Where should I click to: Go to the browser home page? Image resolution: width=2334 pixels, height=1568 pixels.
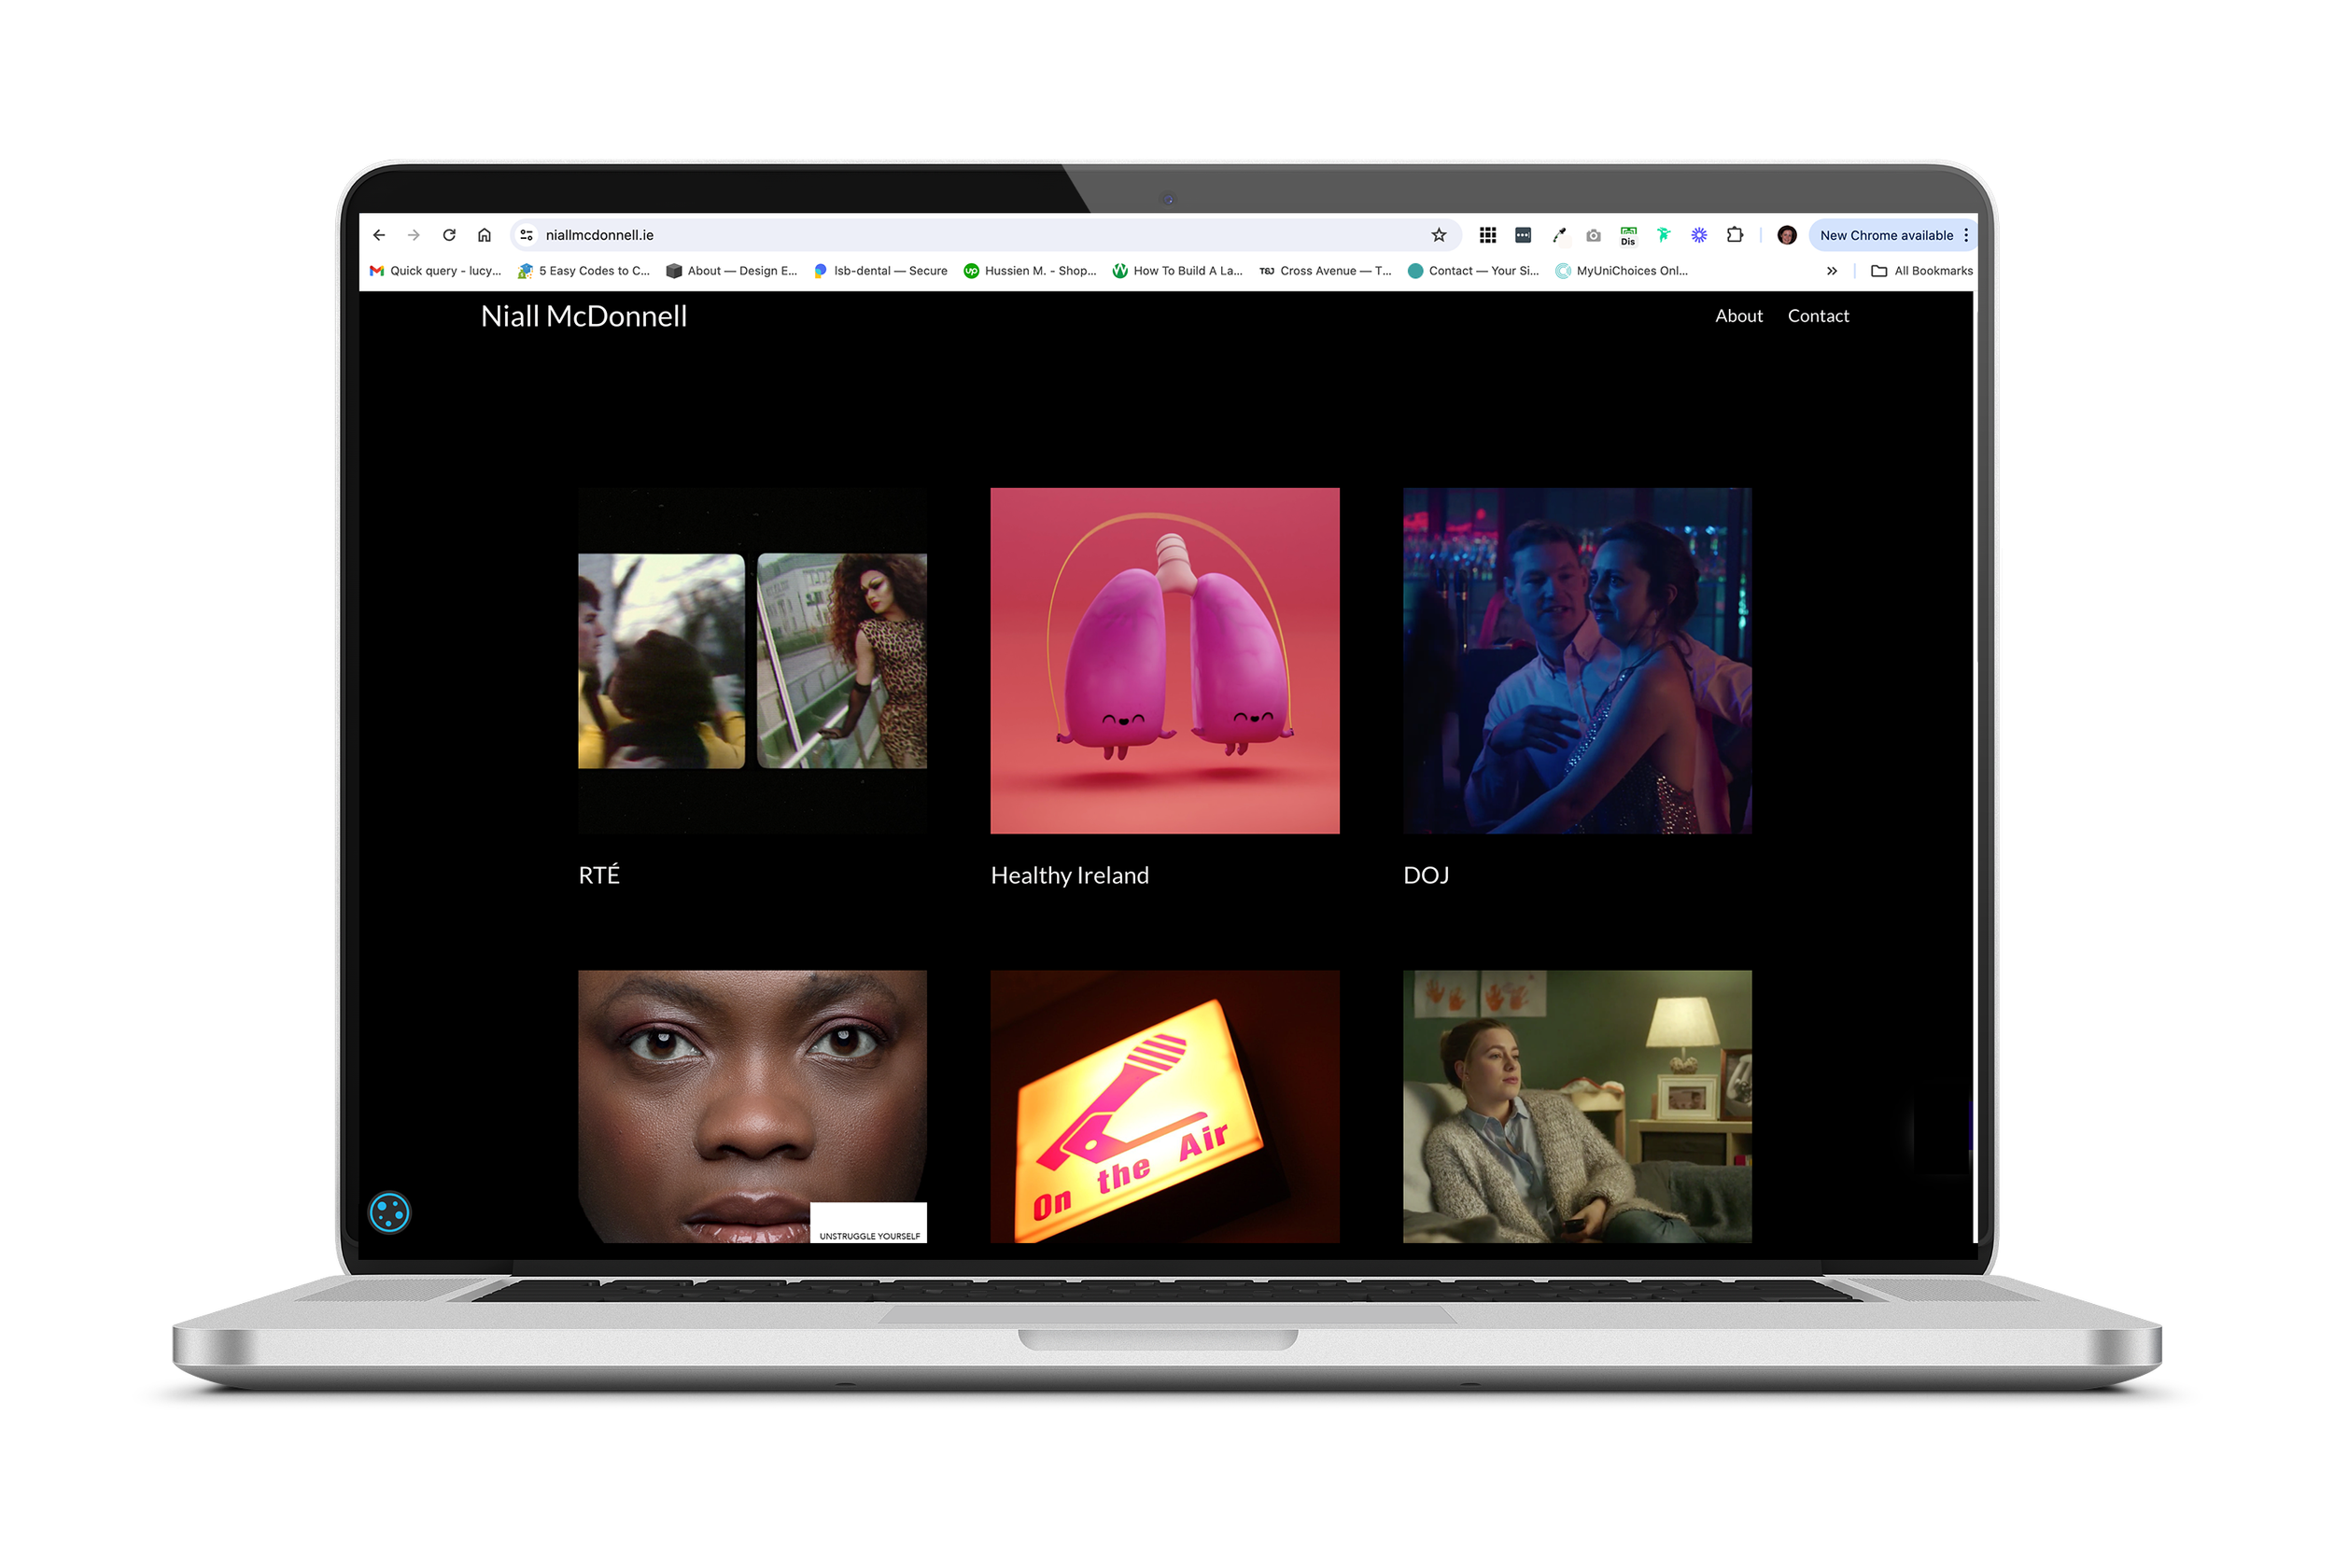(x=484, y=235)
